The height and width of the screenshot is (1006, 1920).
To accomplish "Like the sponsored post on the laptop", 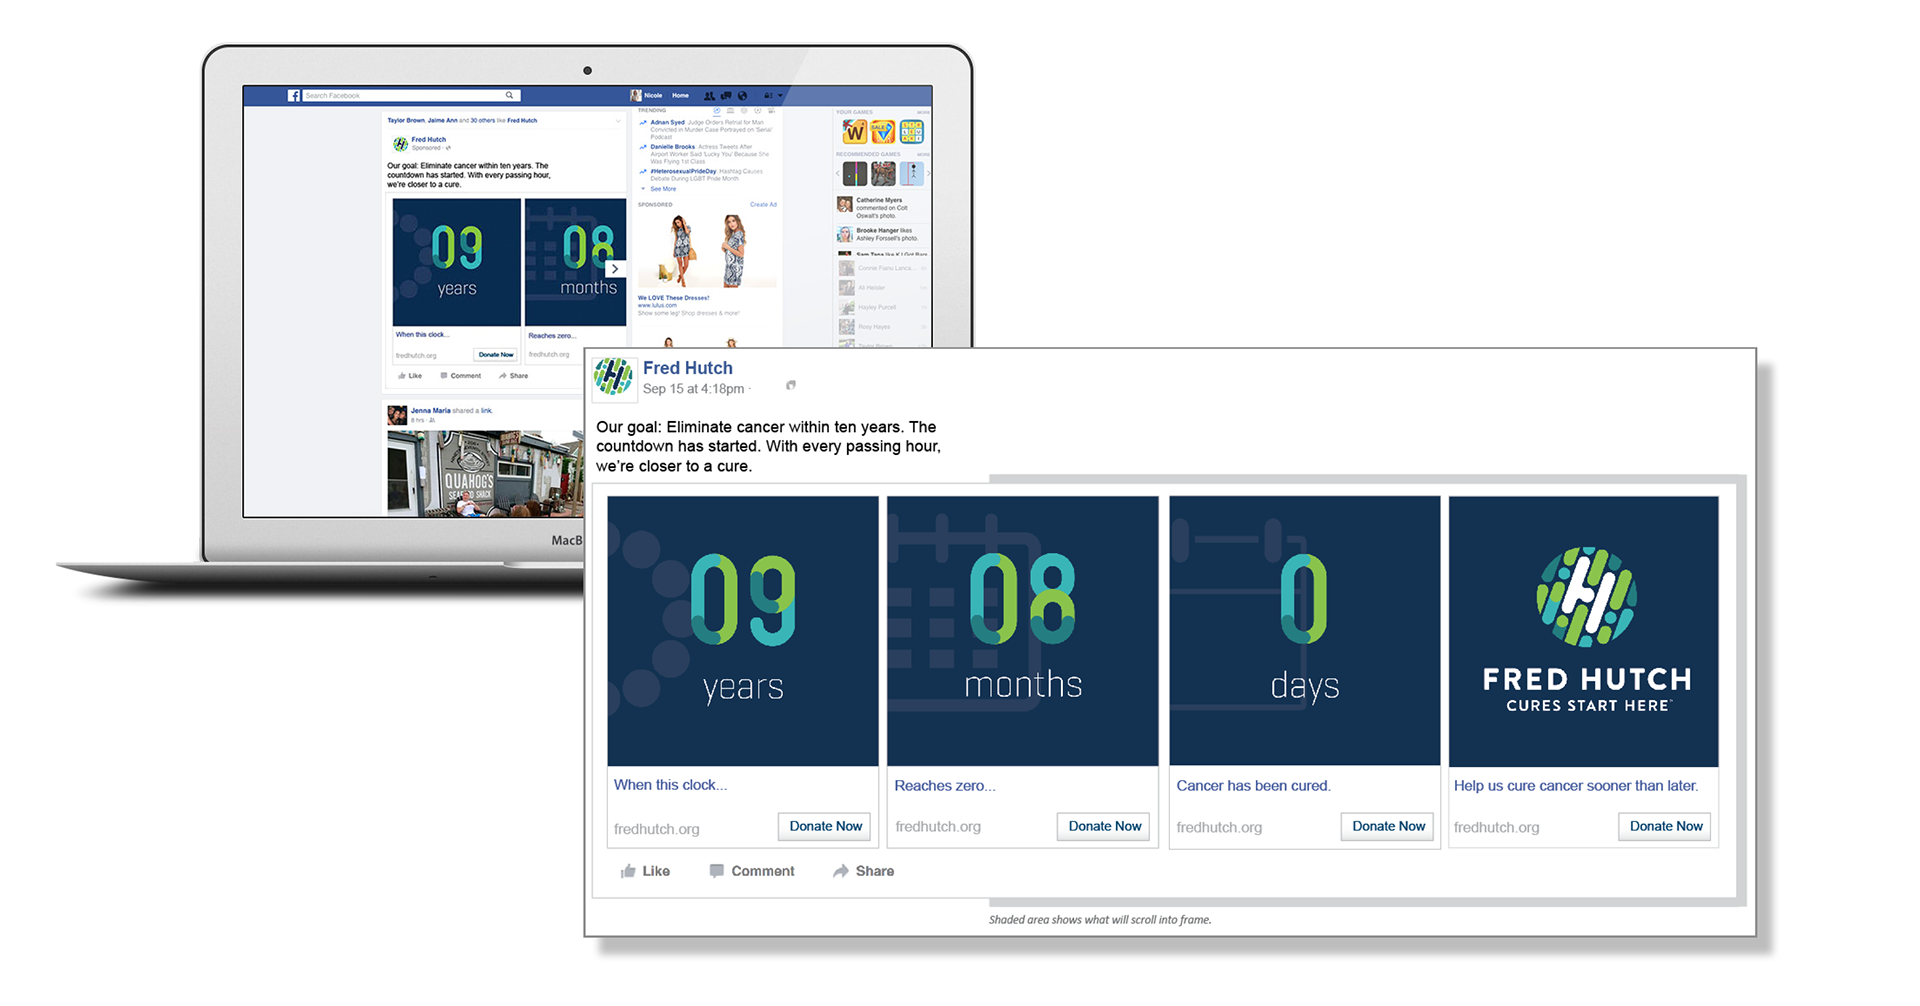I will pyautogui.click(x=410, y=376).
